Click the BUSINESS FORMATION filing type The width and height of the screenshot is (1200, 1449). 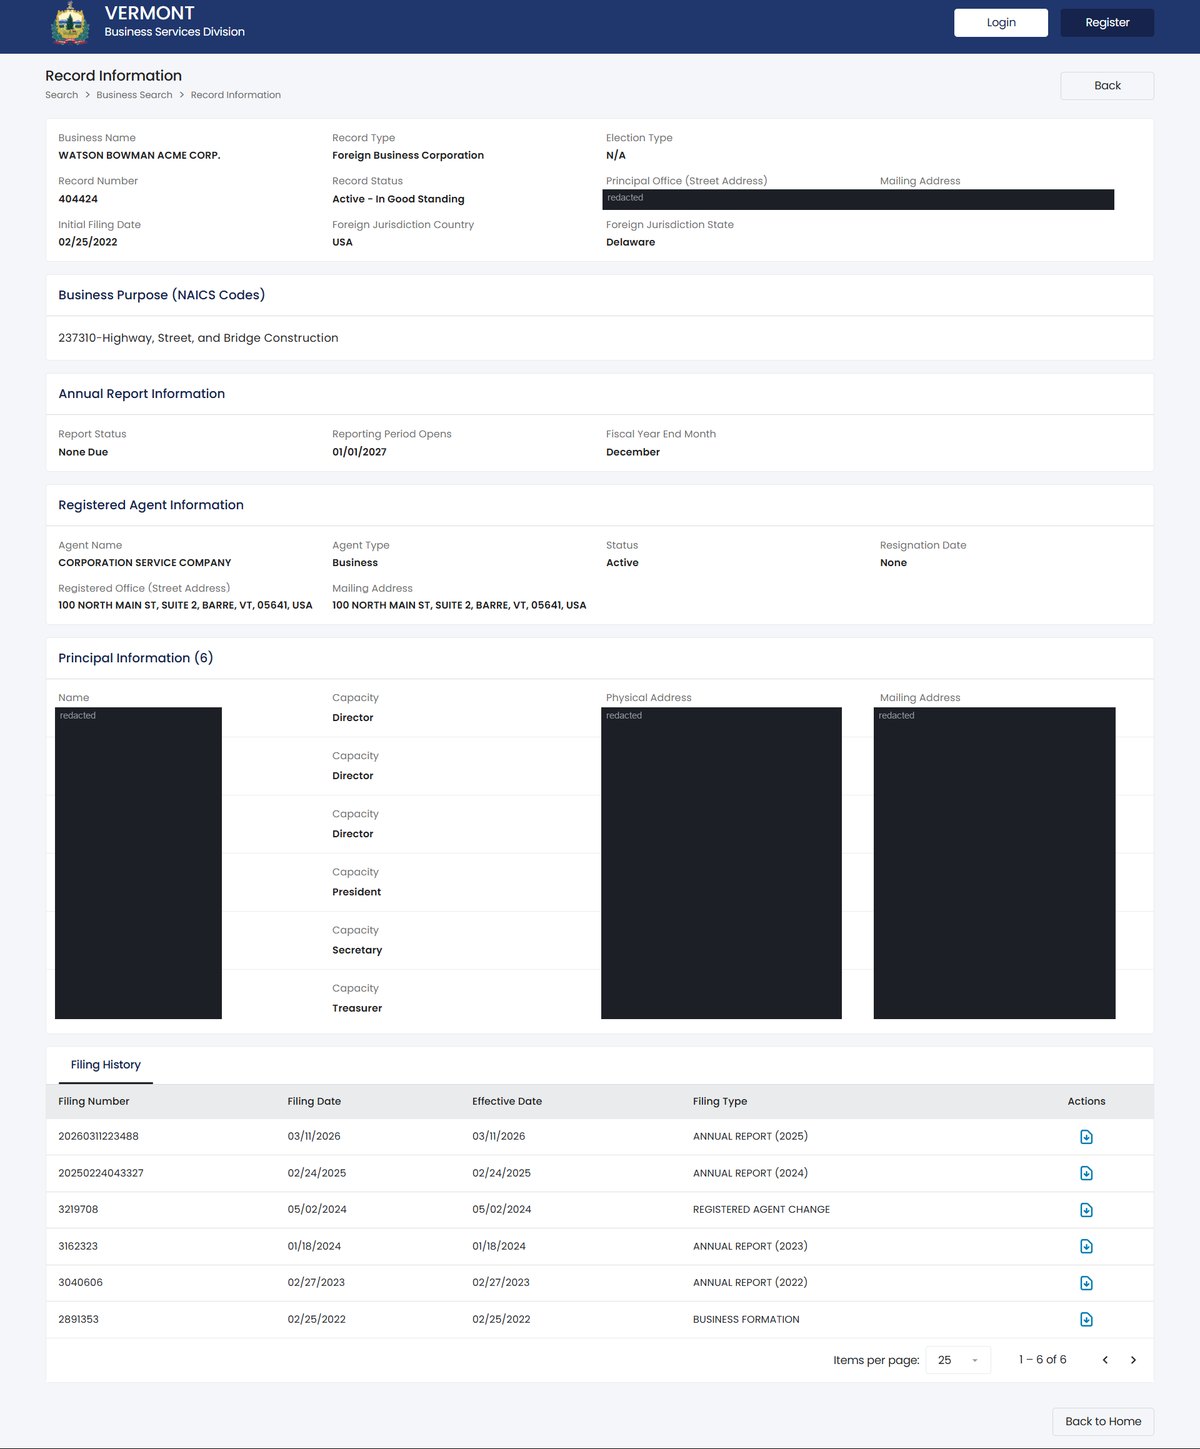click(x=746, y=1319)
